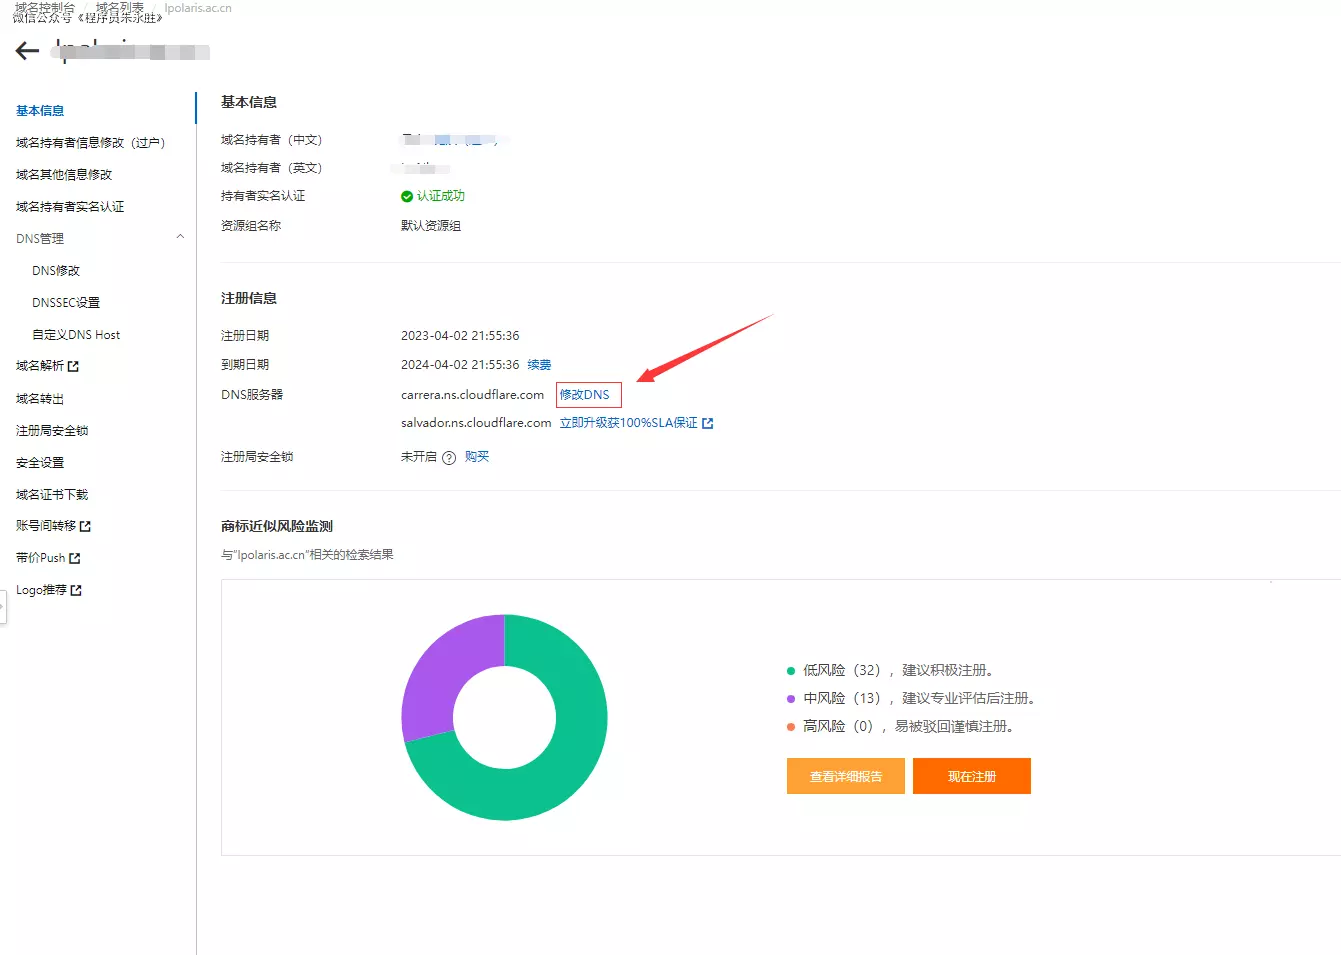Open external link icon beside 域名解析

coord(73,367)
